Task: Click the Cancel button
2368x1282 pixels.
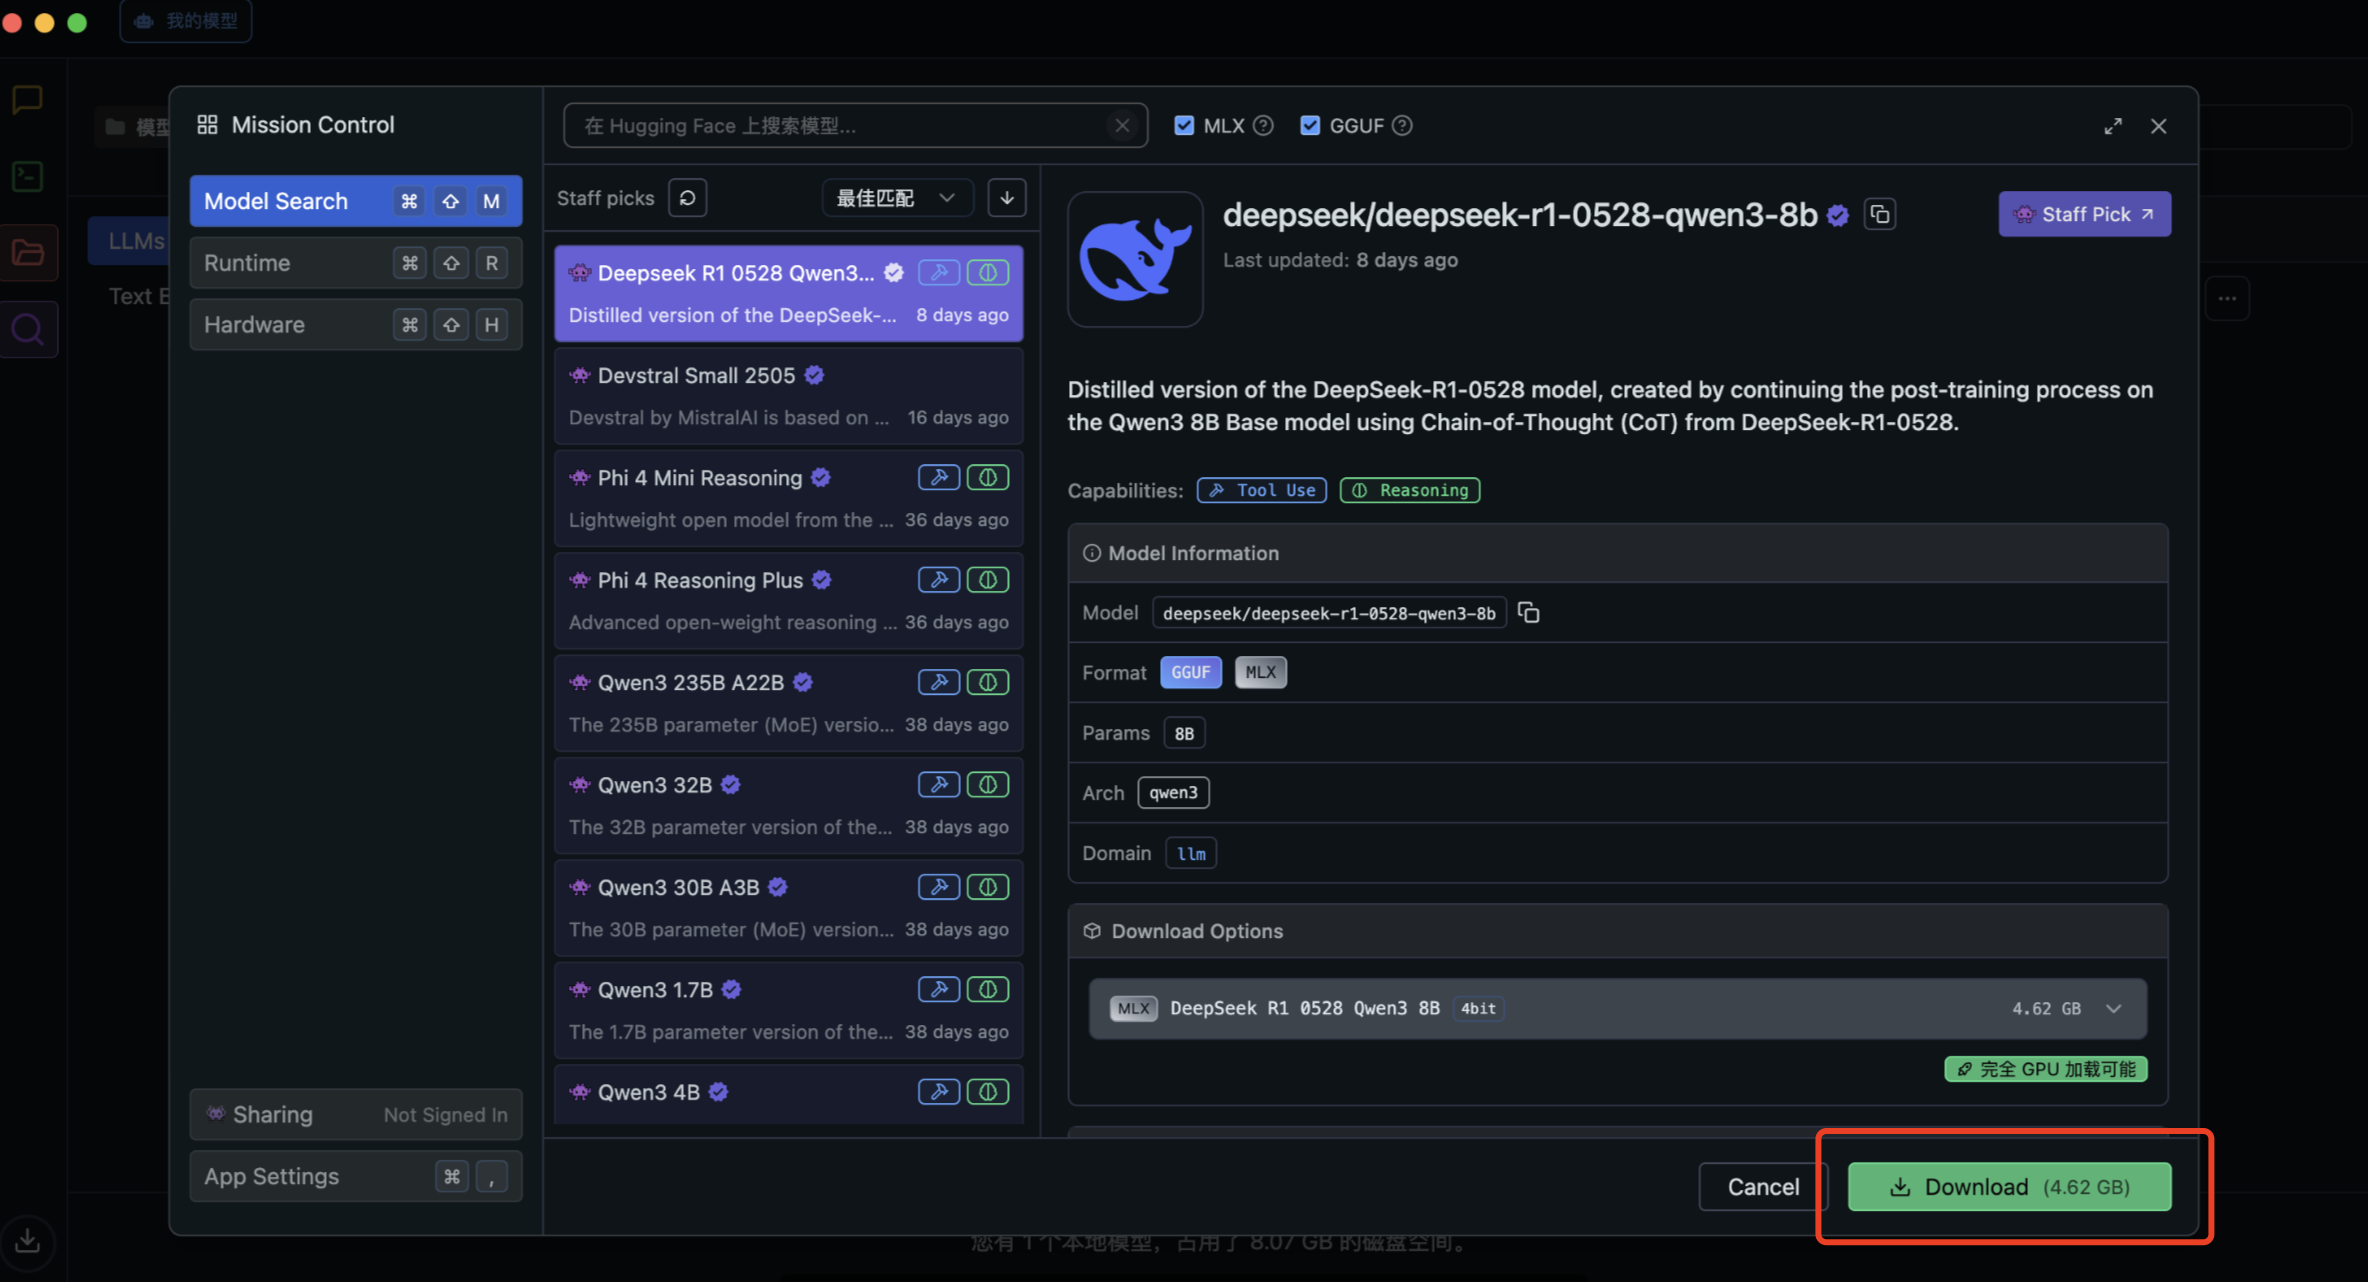Action: [1762, 1187]
